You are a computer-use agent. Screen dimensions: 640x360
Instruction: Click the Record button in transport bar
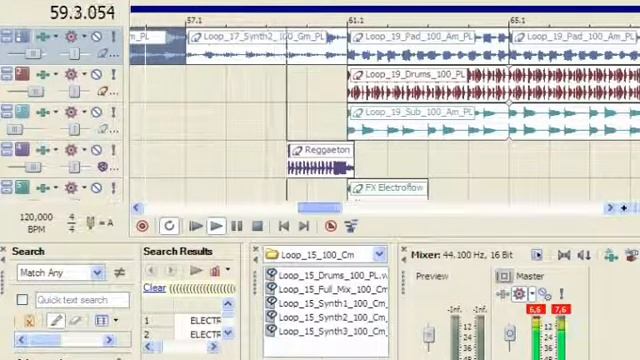(x=142, y=226)
